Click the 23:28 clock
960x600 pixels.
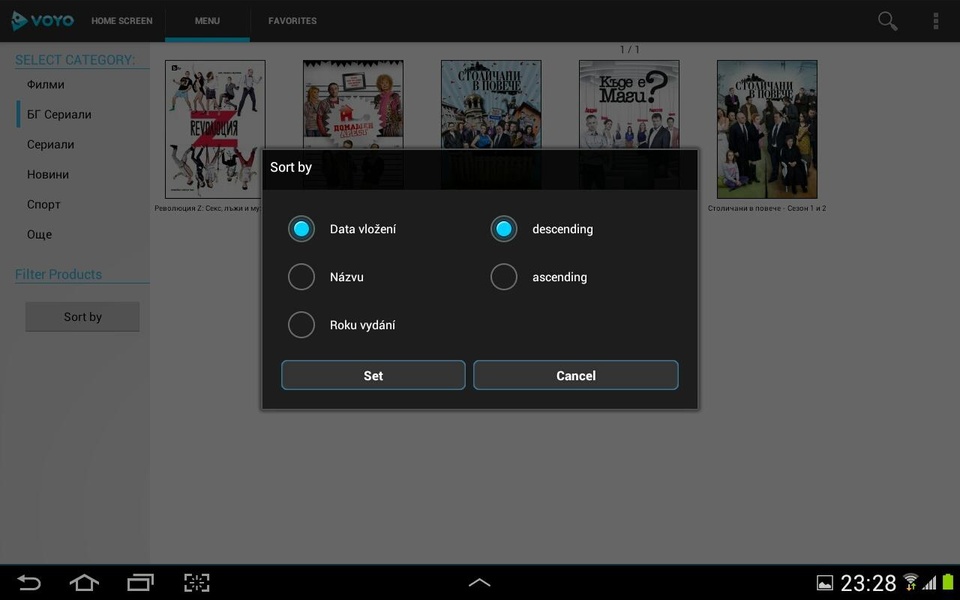(x=868, y=583)
